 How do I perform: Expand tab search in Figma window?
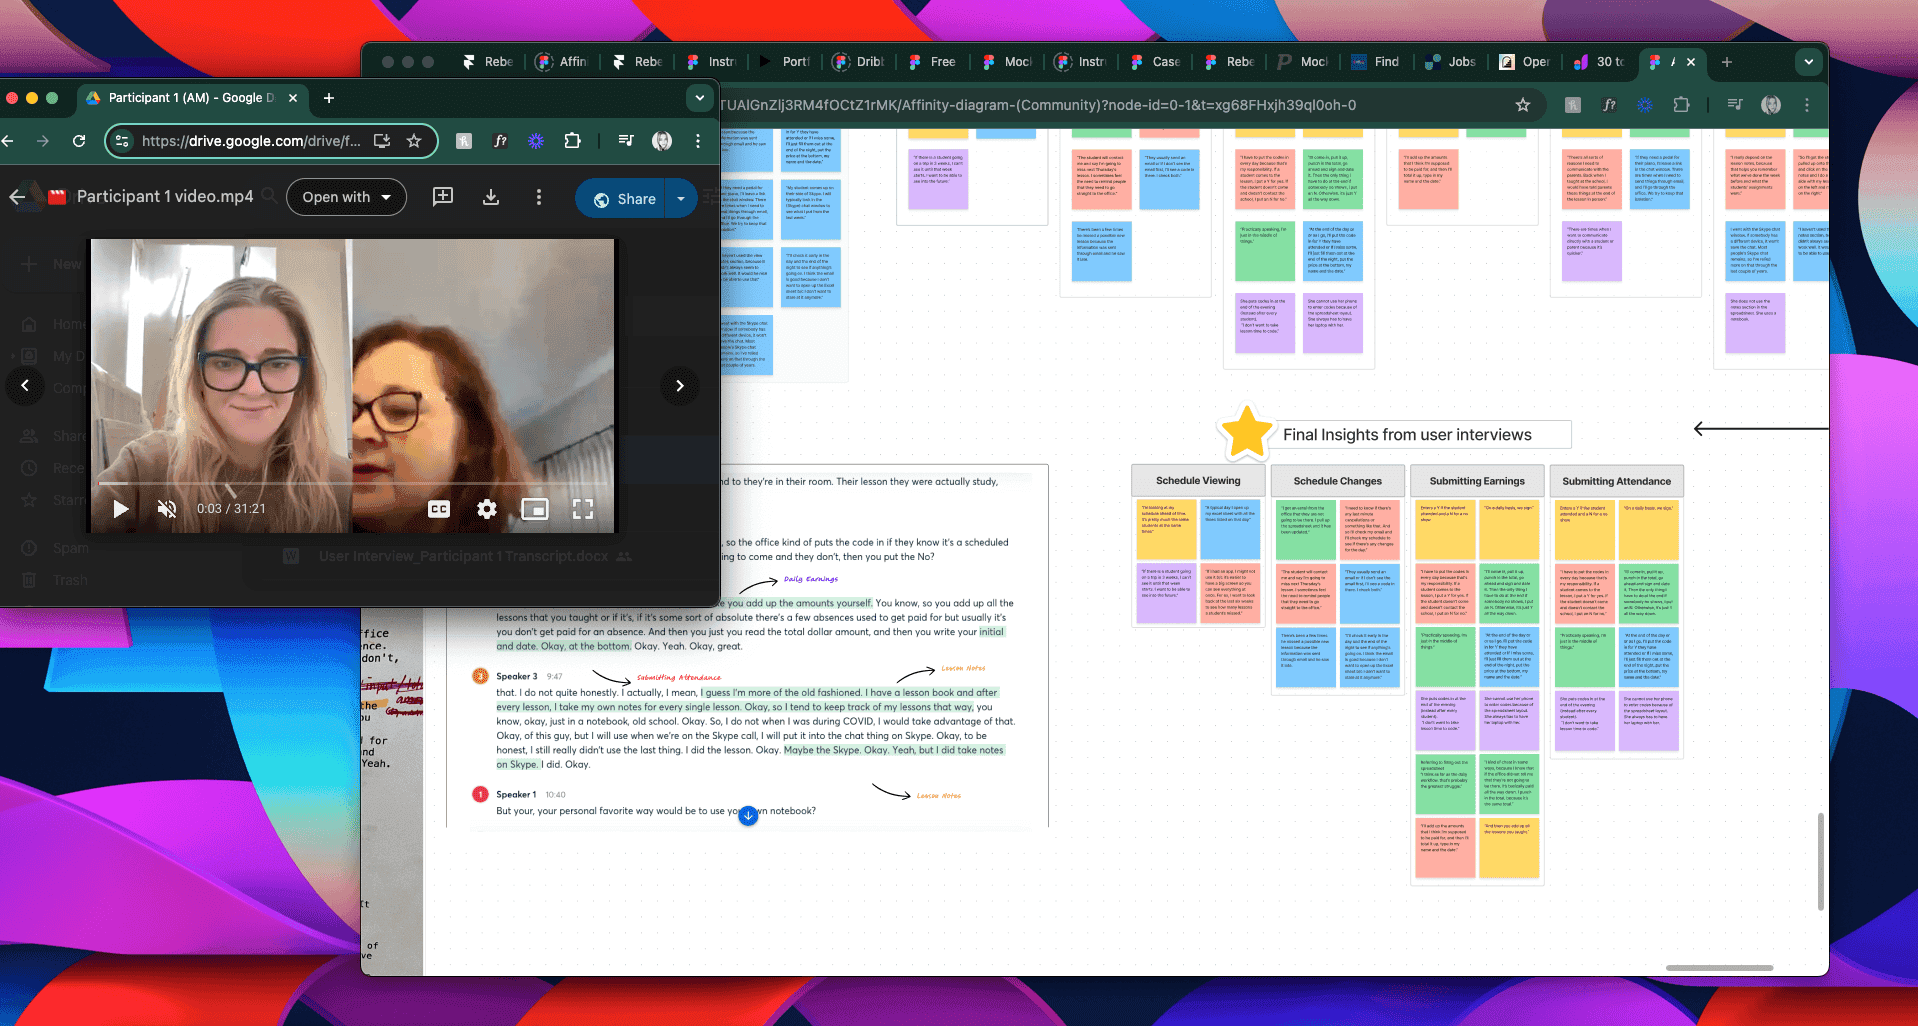coord(1808,62)
